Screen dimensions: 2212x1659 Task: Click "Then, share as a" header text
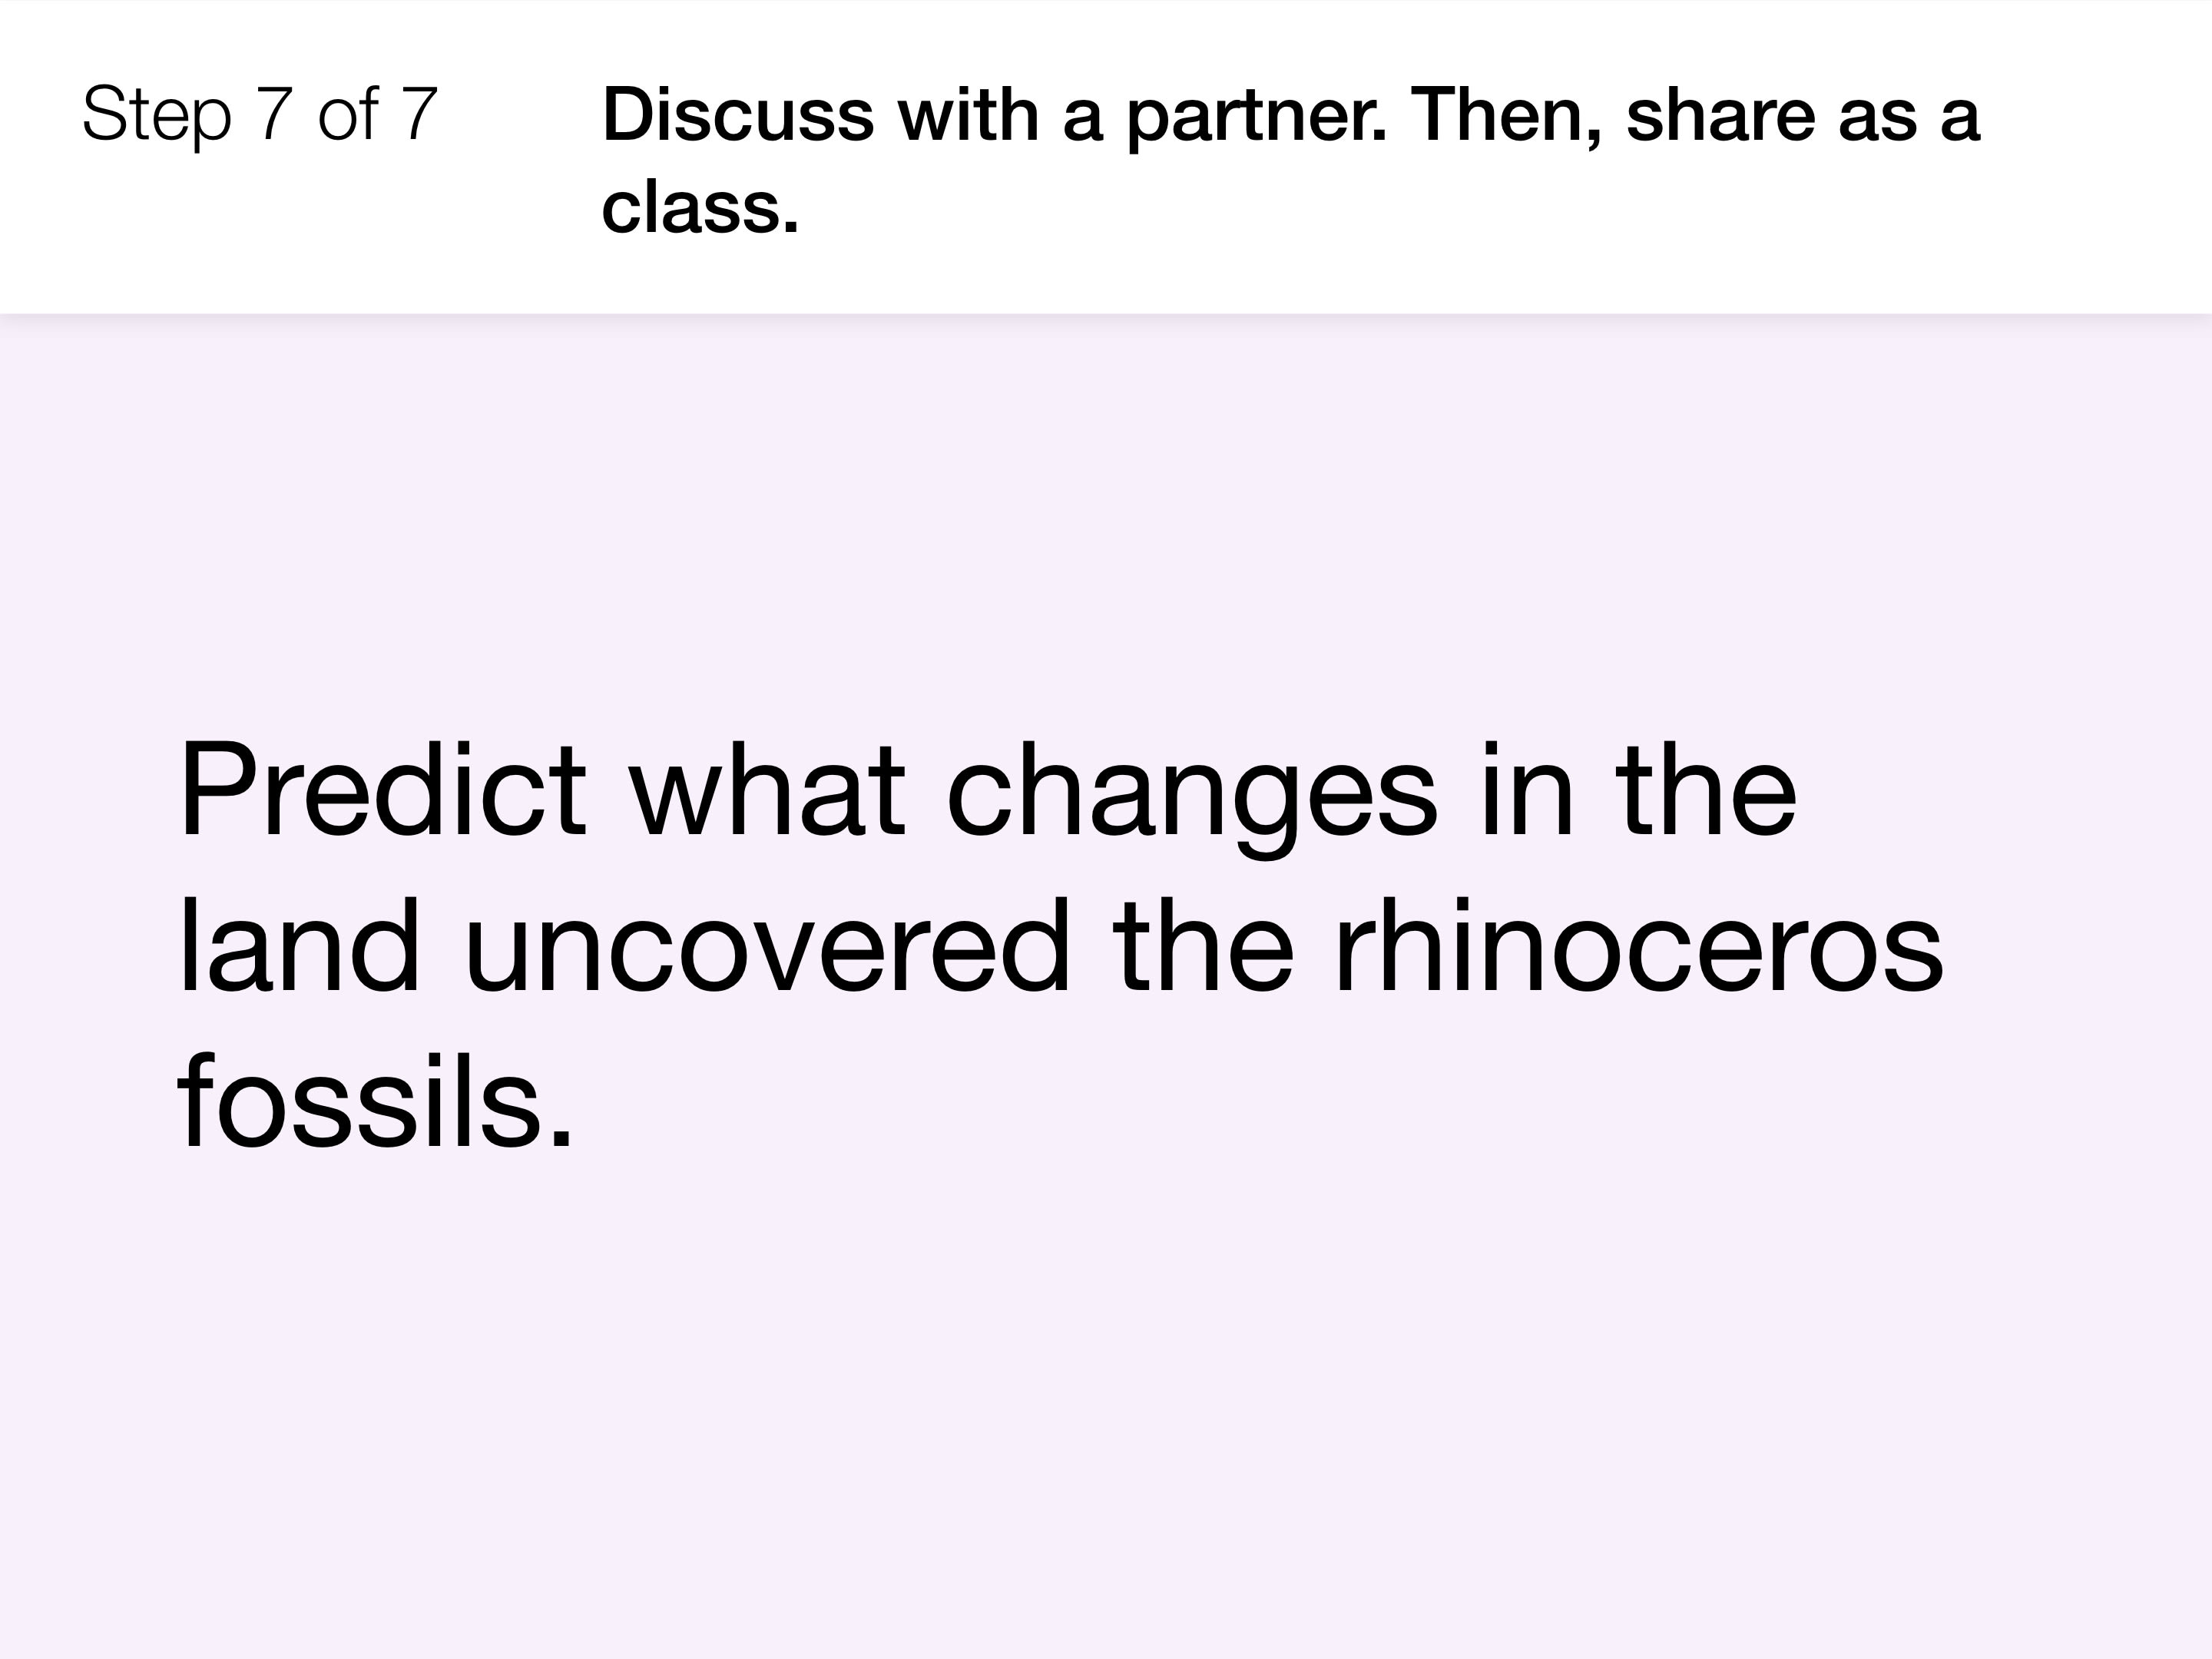(x=1694, y=115)
